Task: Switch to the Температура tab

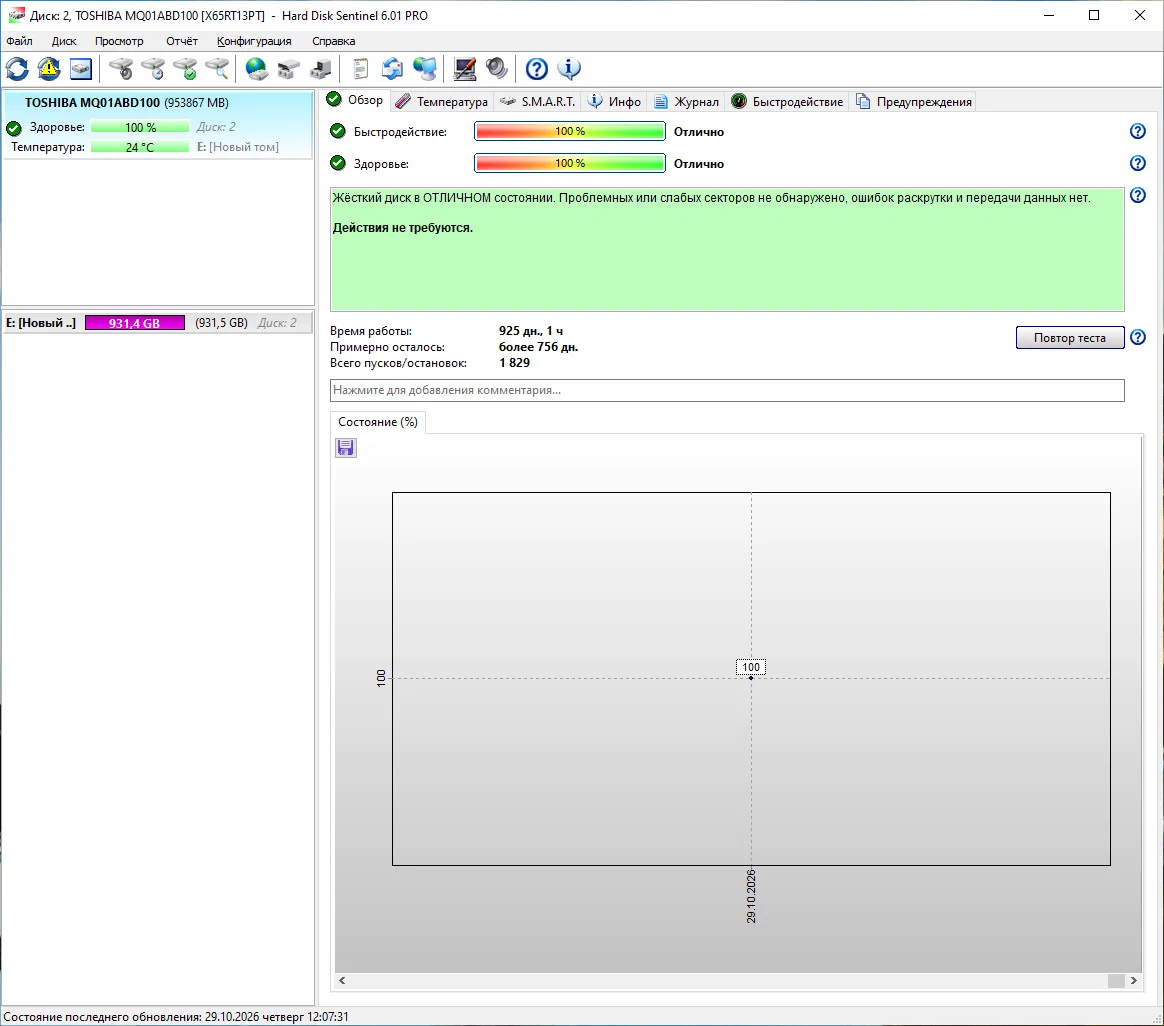Action: click(442, 102)
